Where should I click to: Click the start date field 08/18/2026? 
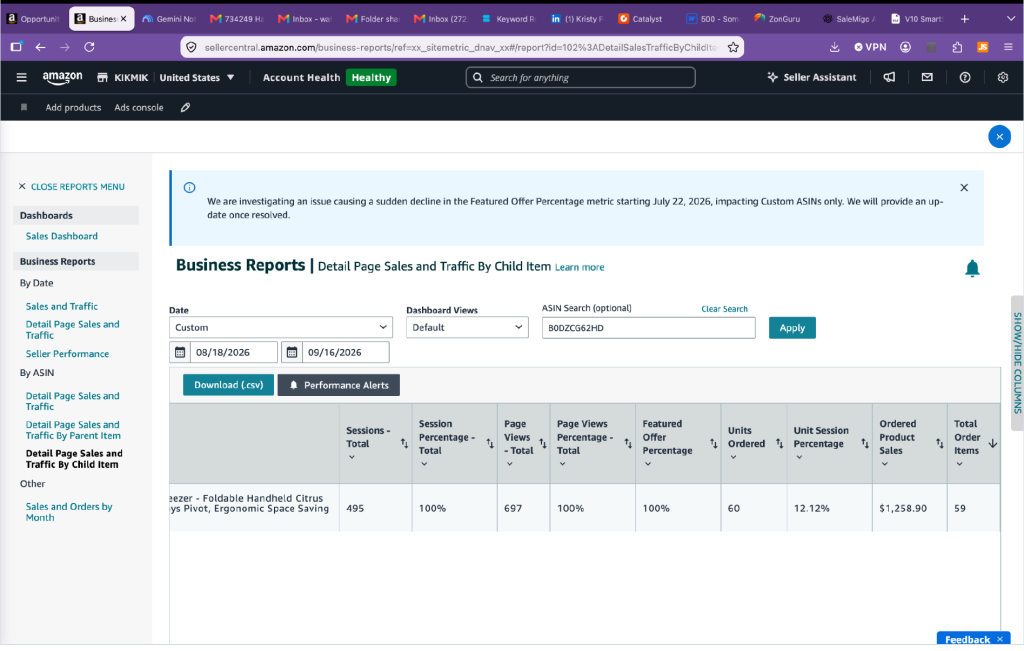pyautogui.click(x=233, y=353)
